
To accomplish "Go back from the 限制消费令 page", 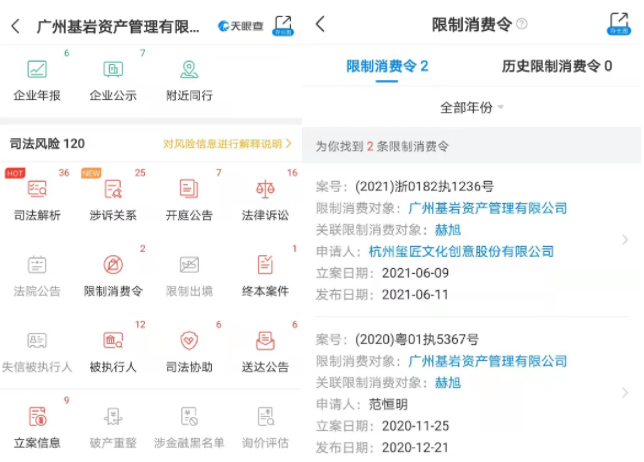I will click(x=320, y=24).
